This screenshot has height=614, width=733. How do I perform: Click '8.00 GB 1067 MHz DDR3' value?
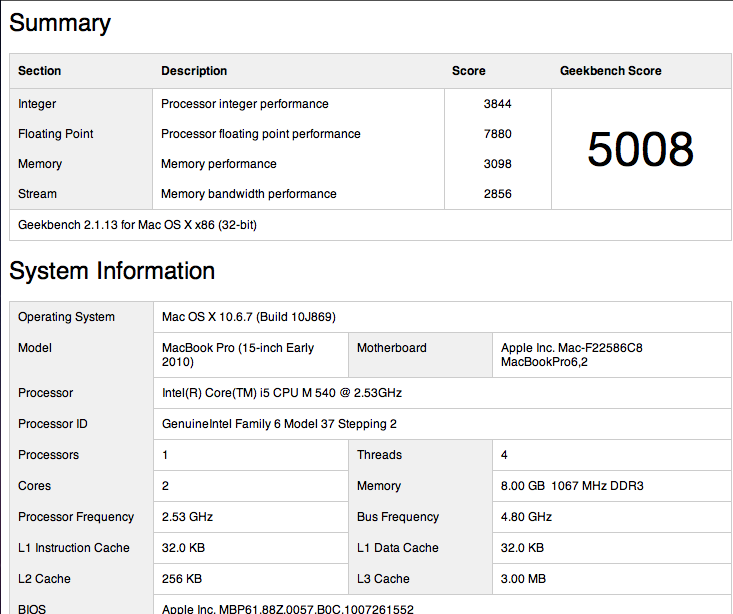coord(572,486)
